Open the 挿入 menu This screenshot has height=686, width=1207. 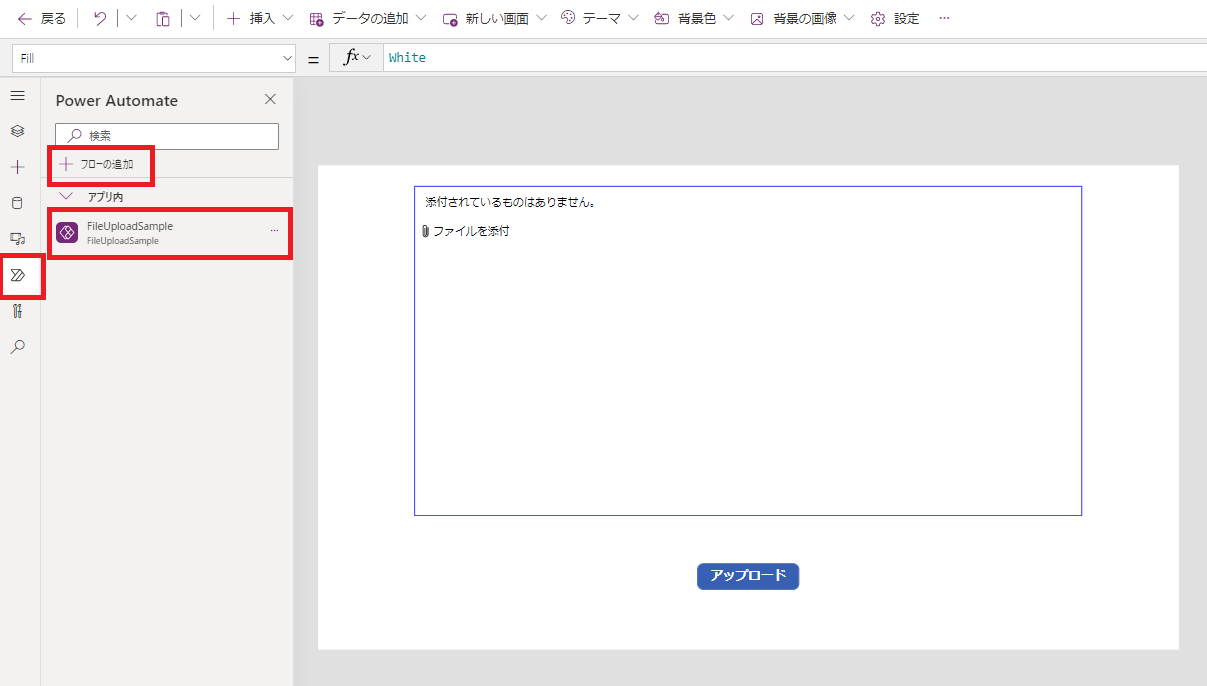(x=260, y=18)
